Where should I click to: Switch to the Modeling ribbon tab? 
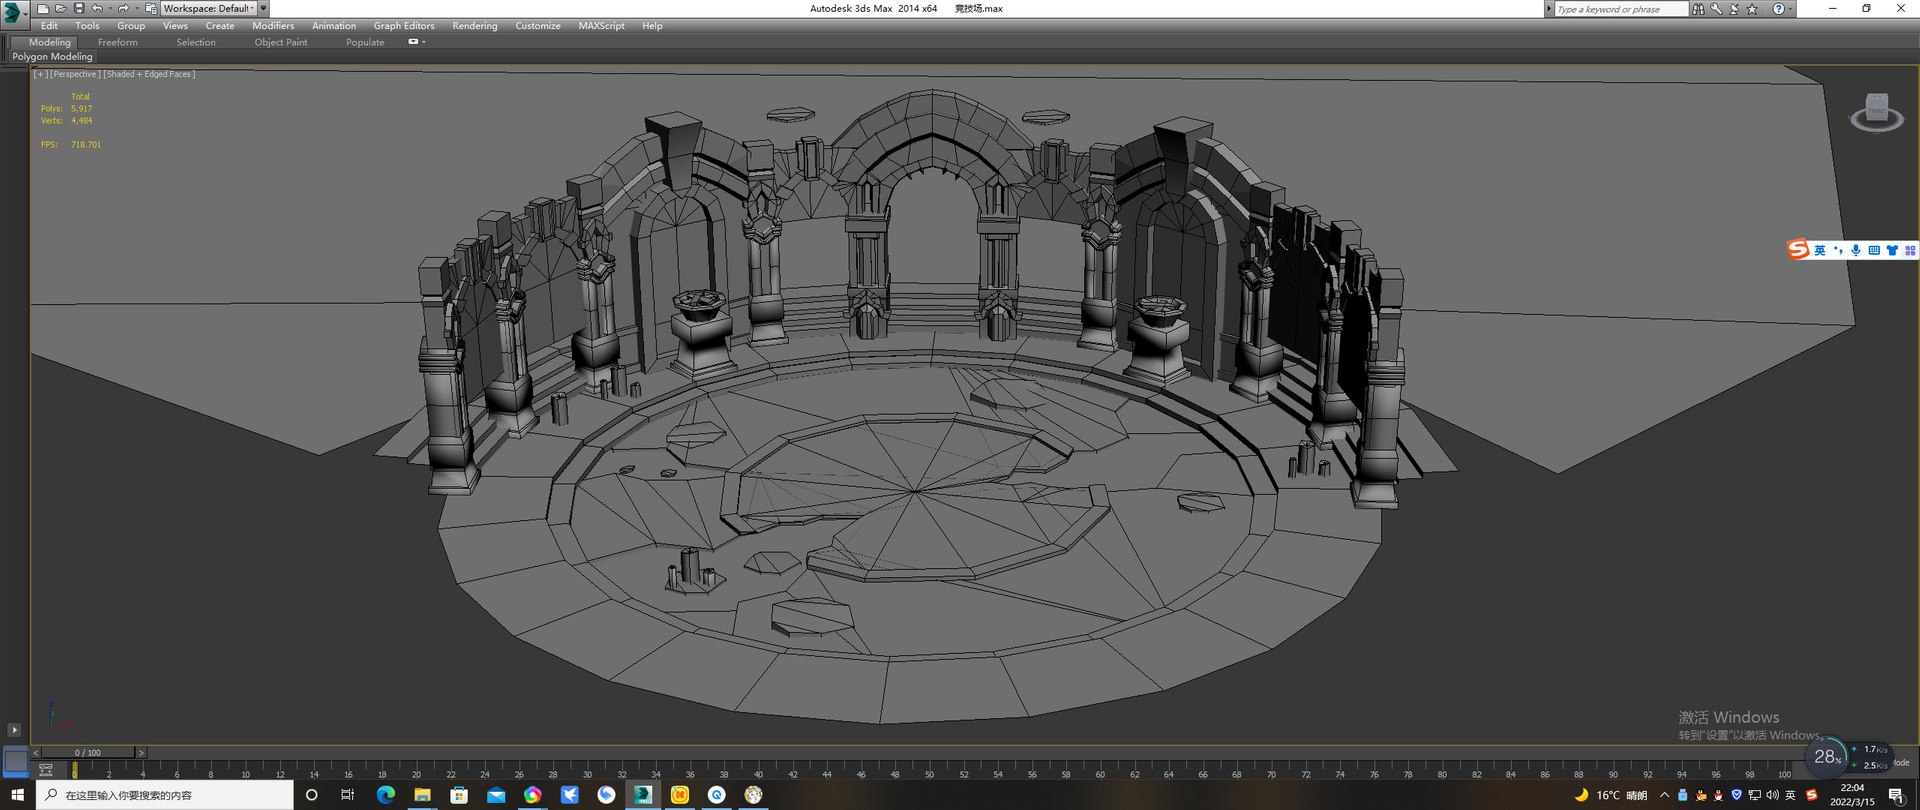[x=49, y=42]
